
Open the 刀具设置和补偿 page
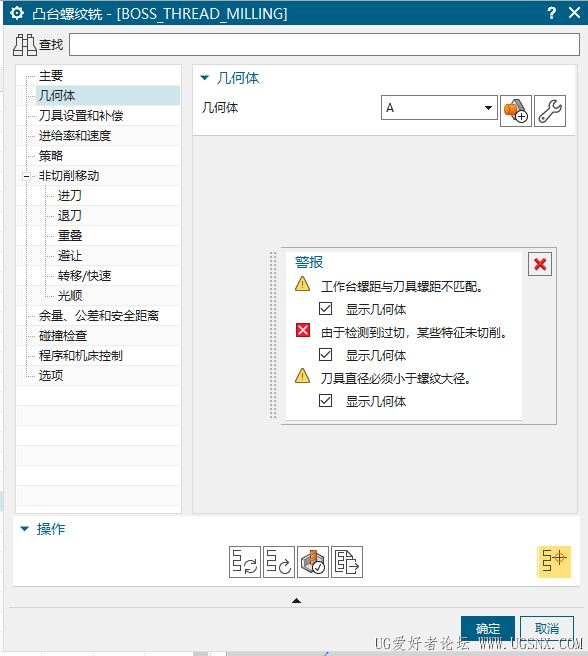pos(81,116)
